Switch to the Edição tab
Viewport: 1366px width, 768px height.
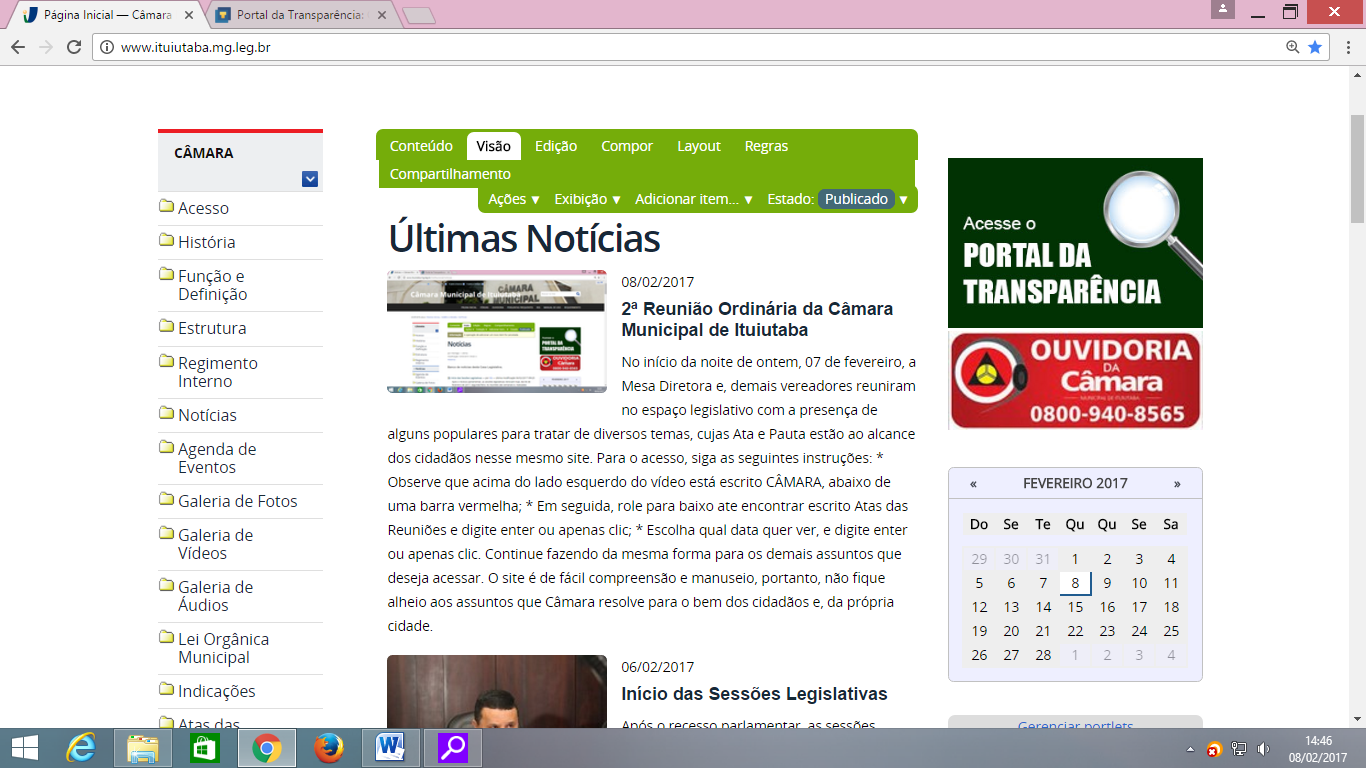[x=555, y=146]
